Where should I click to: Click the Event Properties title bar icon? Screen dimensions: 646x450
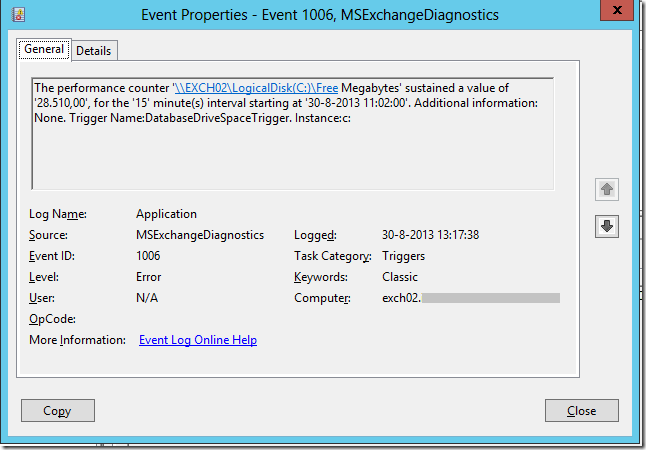click(18, 15)
